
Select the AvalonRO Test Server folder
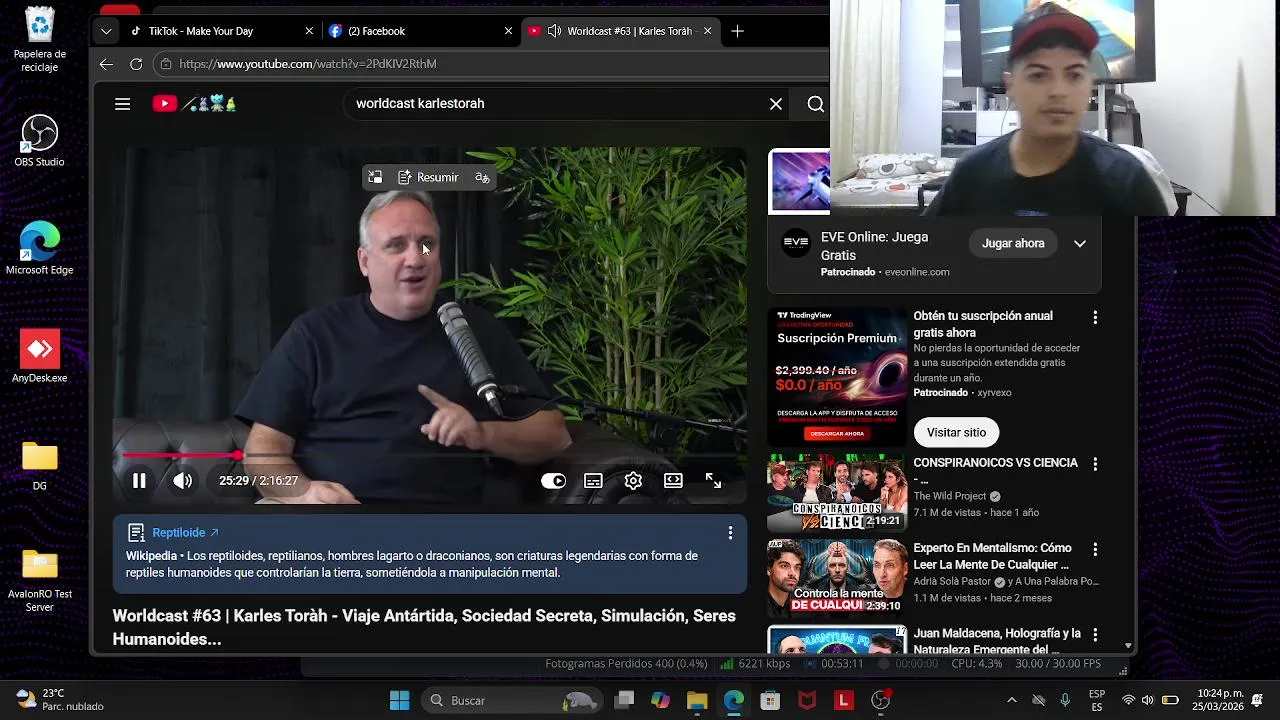click(x=40, y=580)
